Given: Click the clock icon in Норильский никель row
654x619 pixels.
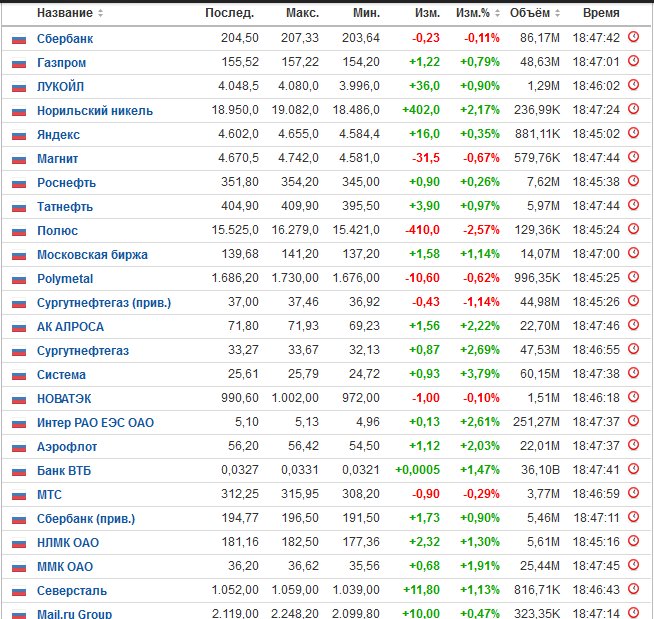Looking at the screenshot, I should [x=633, y=109].
